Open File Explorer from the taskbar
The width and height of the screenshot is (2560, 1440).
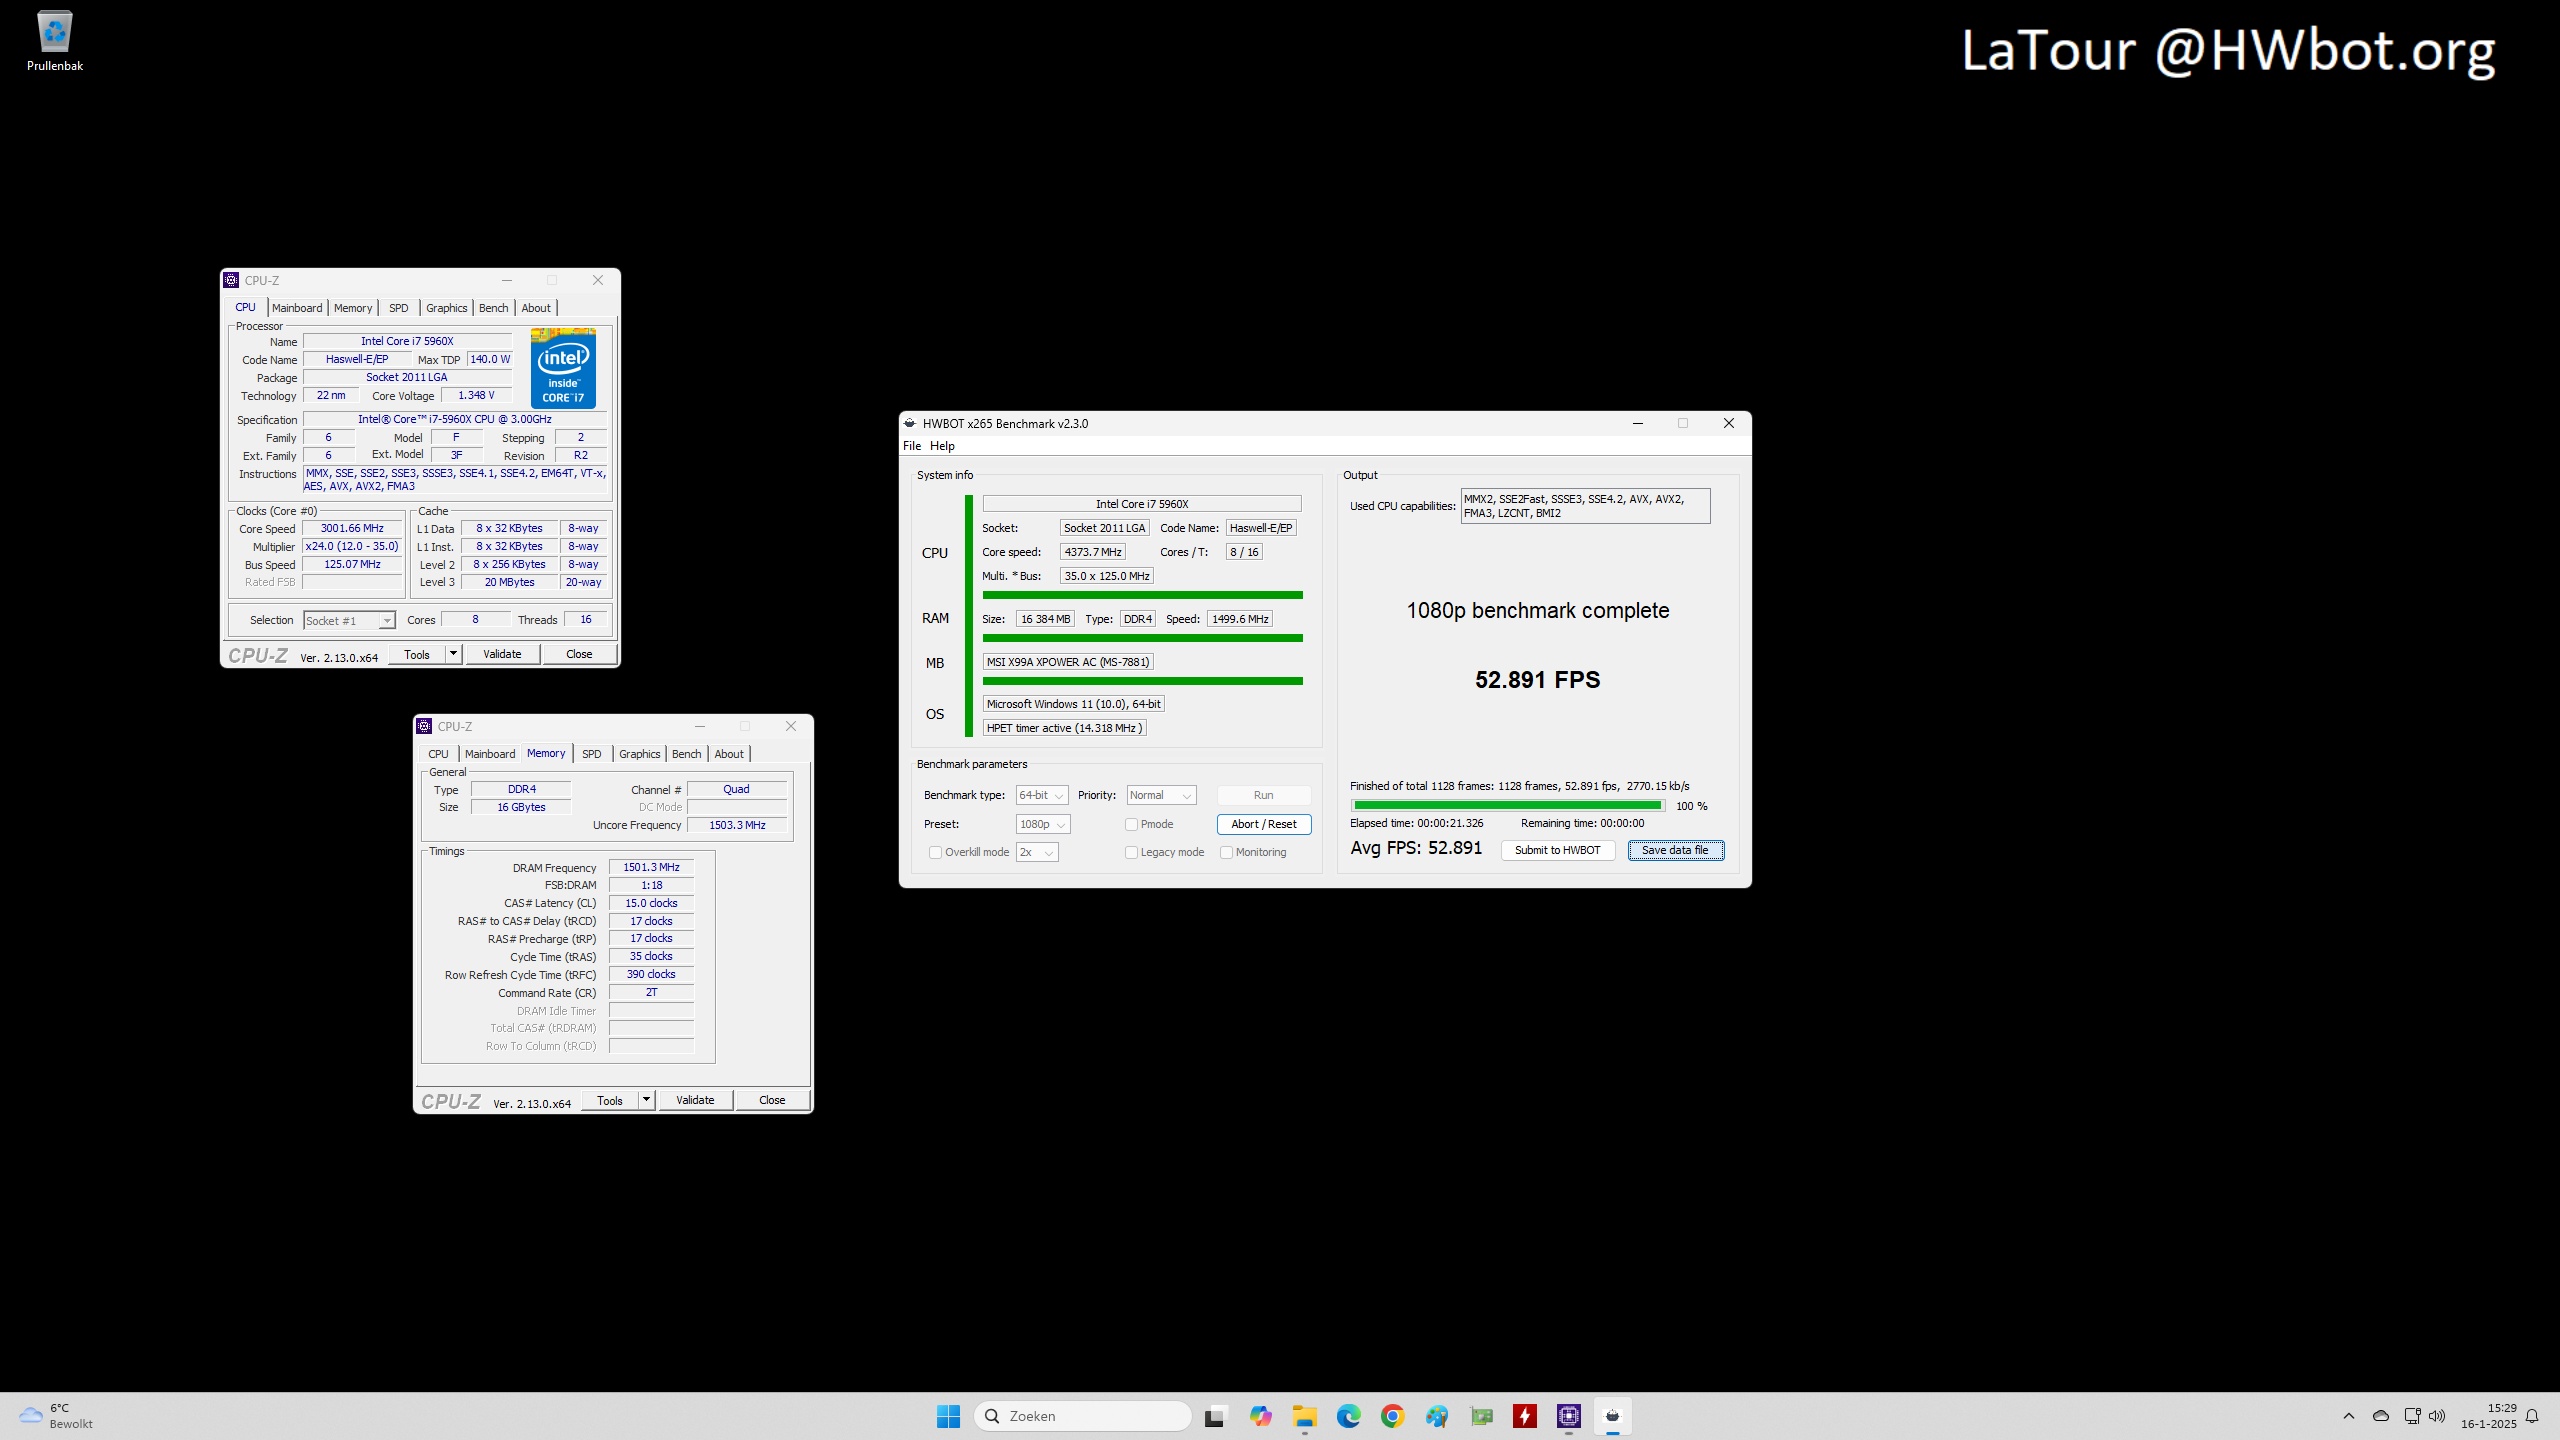click(x=1304, y=1416)
